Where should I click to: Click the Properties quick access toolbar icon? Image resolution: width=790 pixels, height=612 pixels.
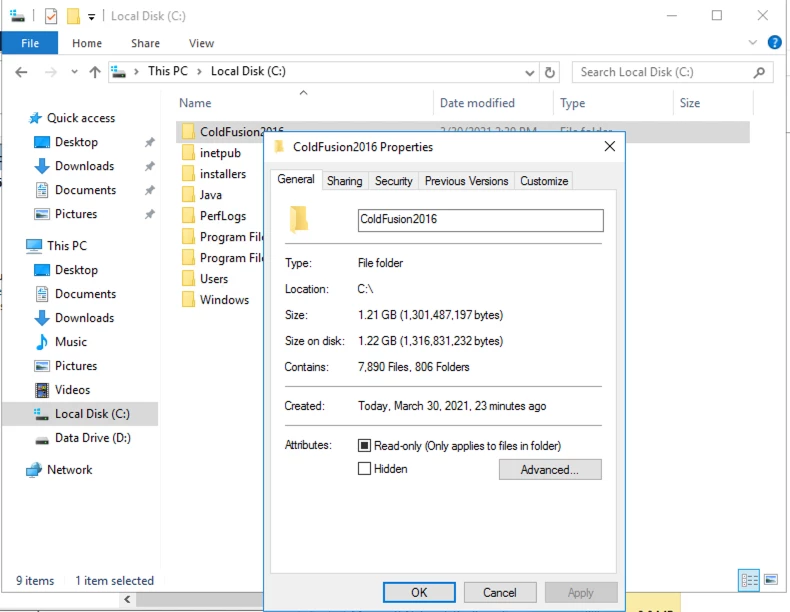51,16
